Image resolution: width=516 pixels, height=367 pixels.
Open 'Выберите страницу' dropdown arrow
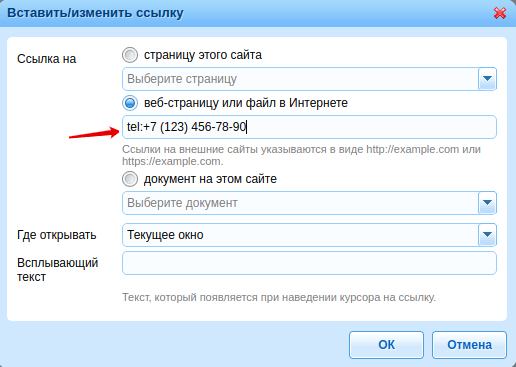pyautogui.click(x=487, y=79)
